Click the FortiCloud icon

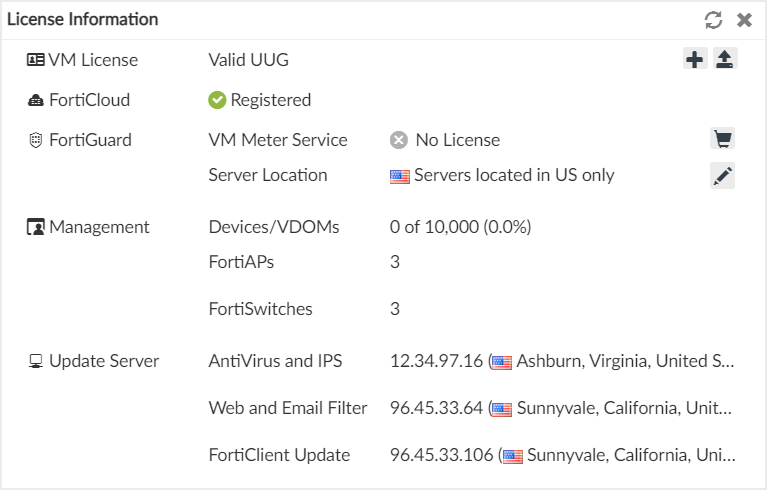35,100
